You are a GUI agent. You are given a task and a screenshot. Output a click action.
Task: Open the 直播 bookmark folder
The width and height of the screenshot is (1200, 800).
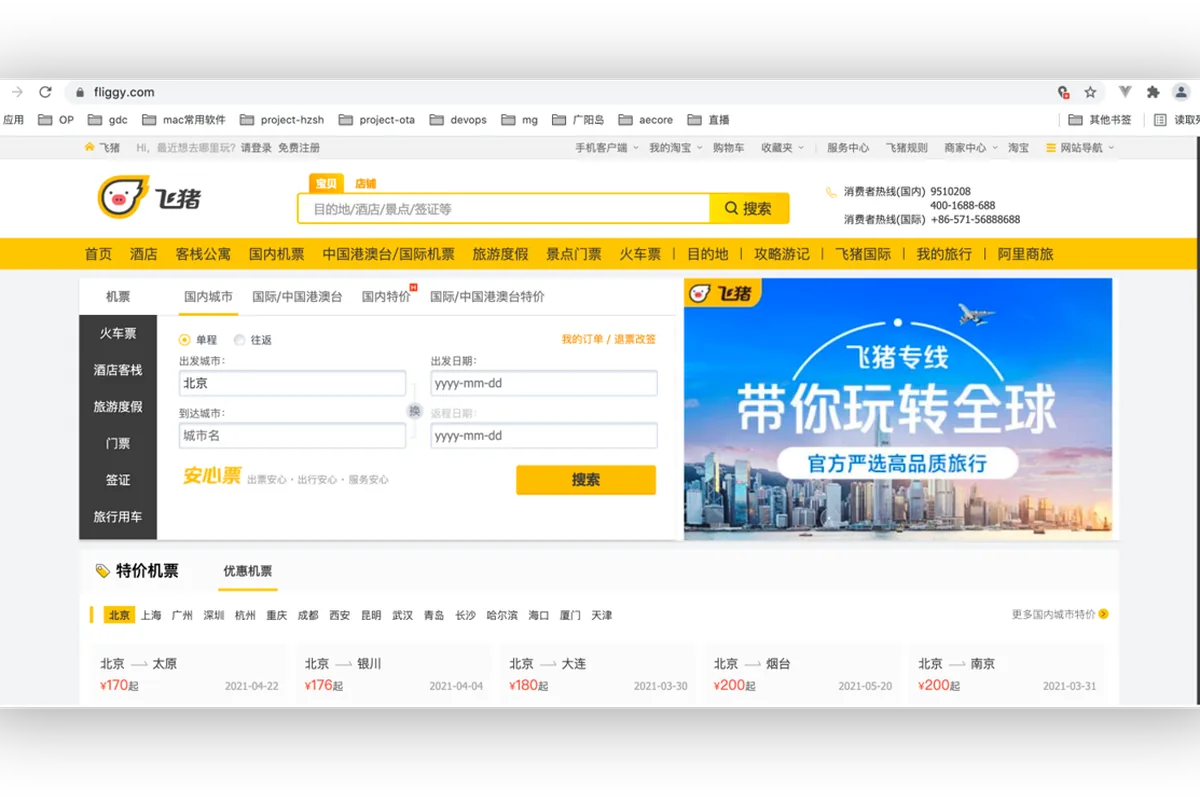[709, 120]
